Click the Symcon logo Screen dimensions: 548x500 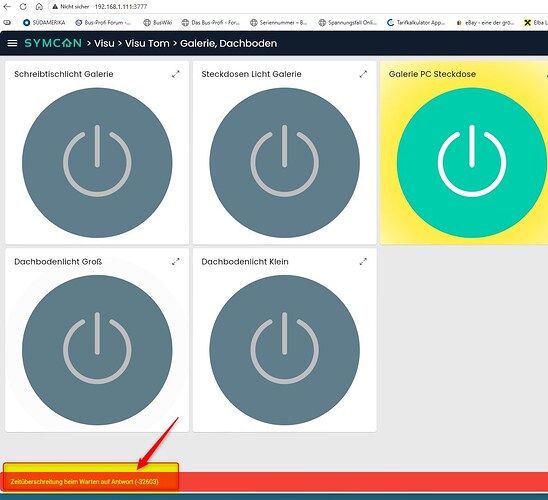click(x=53, y=43)
